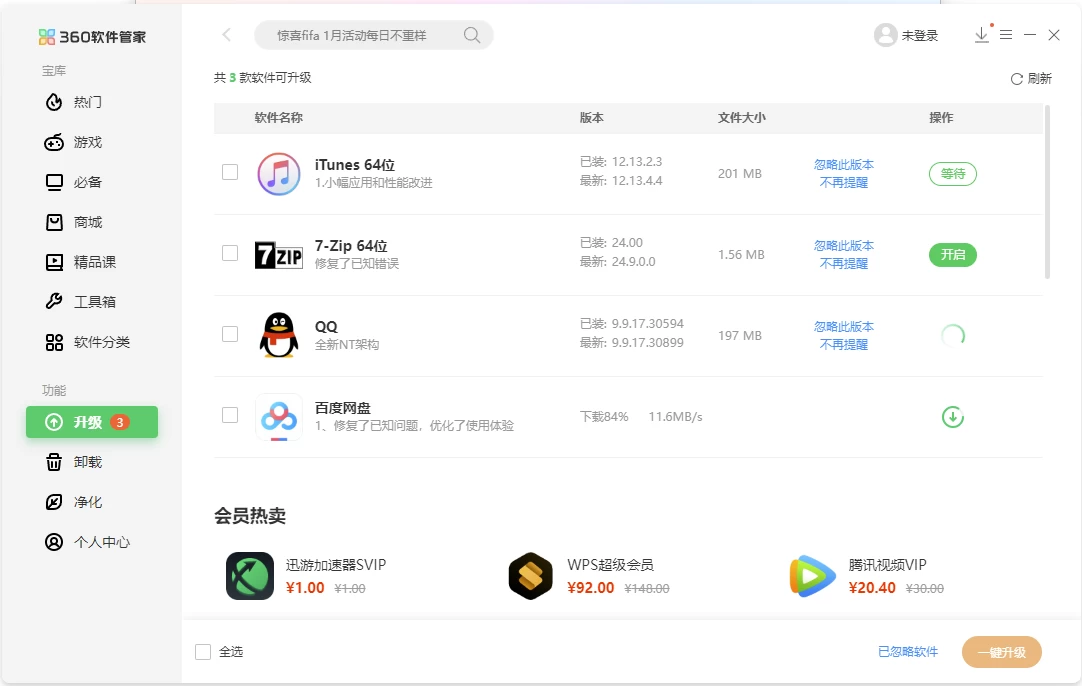1082x686 pixels.
Task: Open the hamburger main menu
Action: click(1006, 35)
